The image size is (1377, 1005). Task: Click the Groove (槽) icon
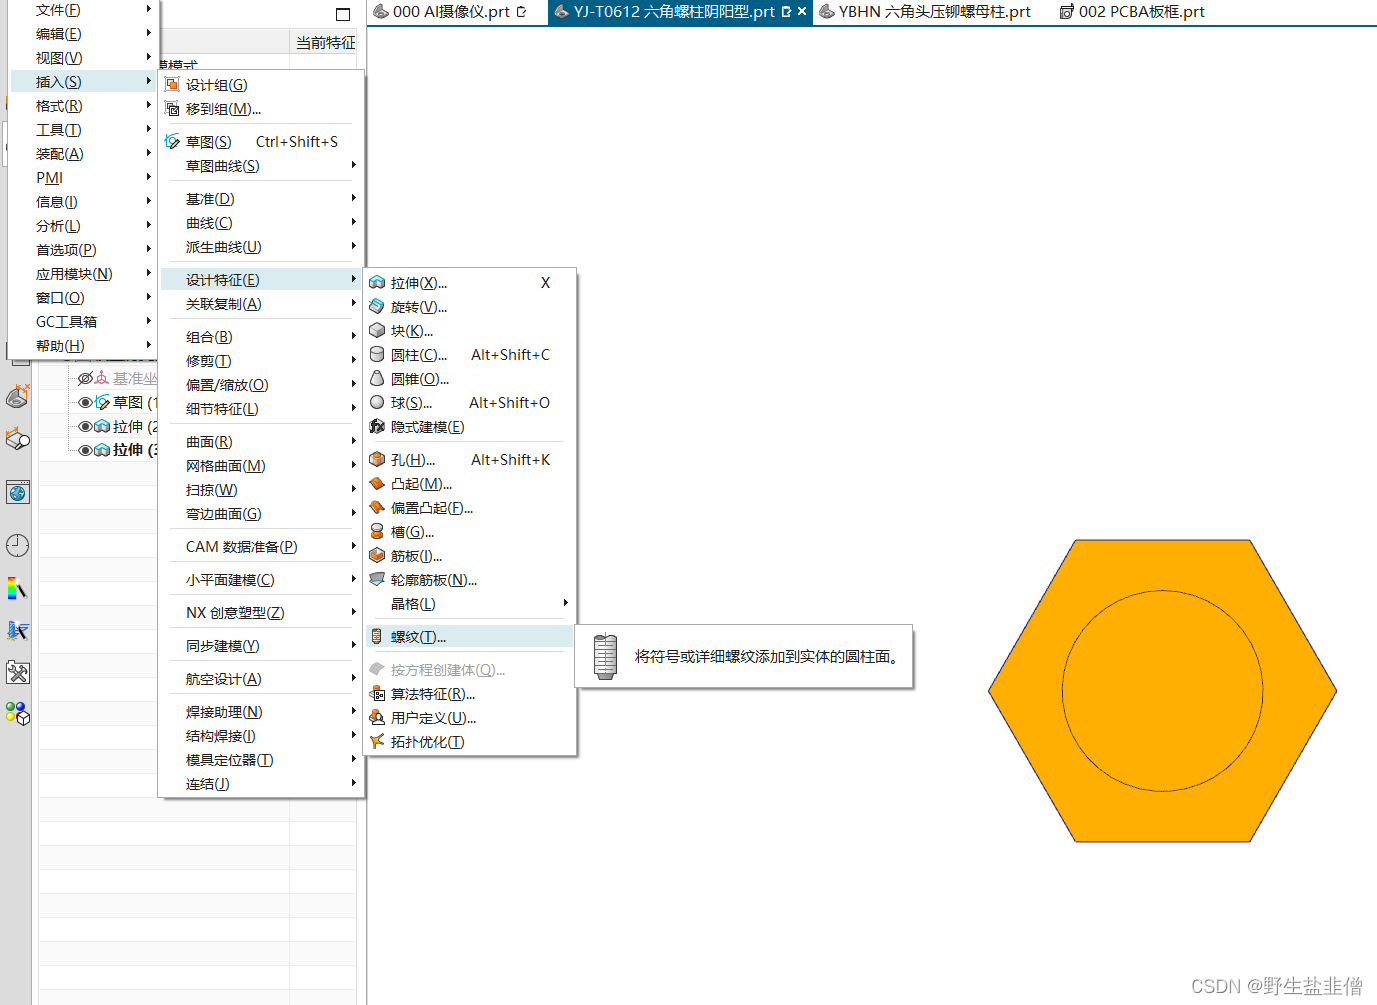coord(377,532)
